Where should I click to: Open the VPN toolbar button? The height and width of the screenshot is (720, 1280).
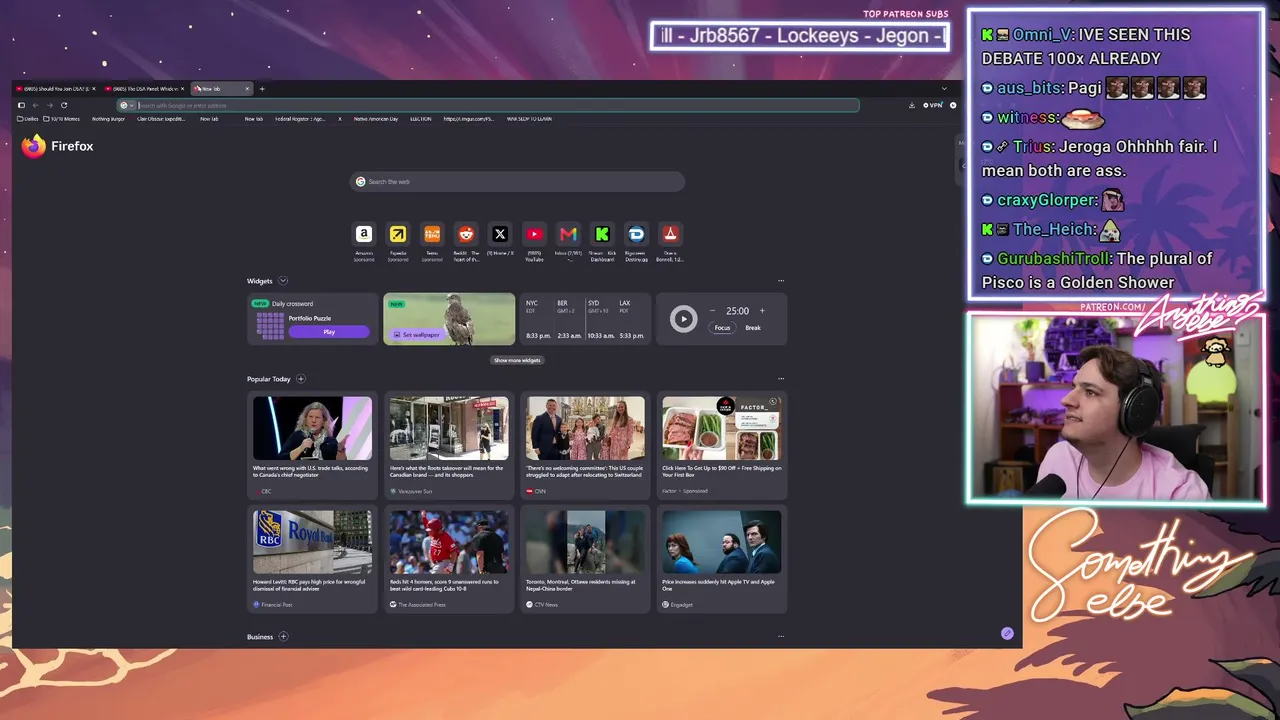tap(933, 105)
